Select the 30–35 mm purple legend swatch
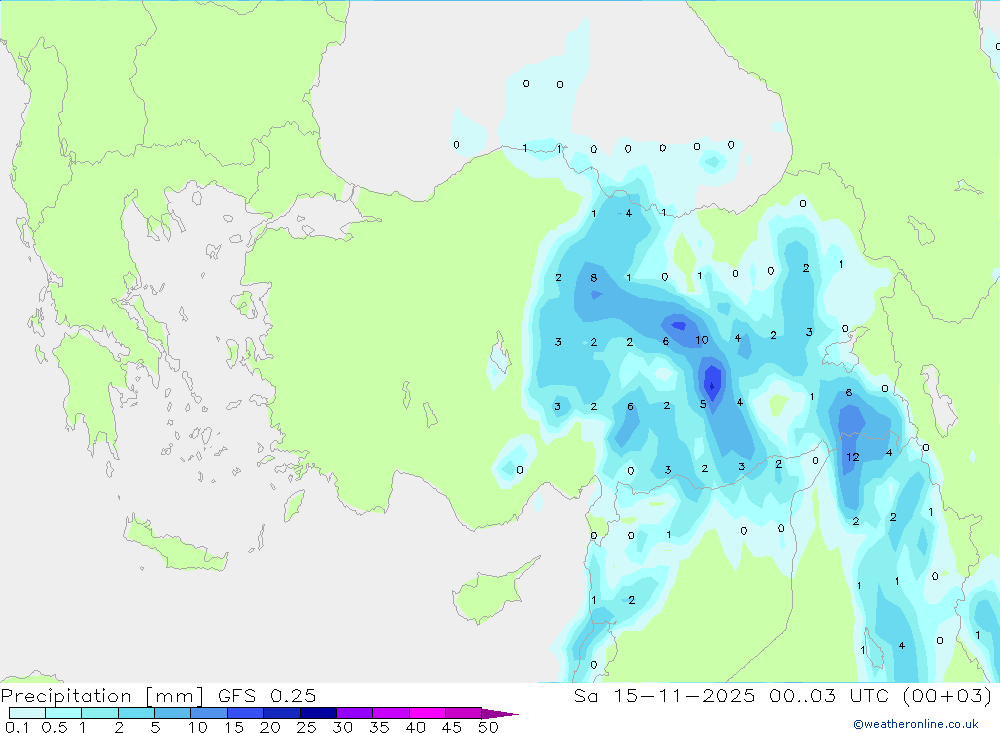Viewport: 1000px width, 733px height. (354, 713)
